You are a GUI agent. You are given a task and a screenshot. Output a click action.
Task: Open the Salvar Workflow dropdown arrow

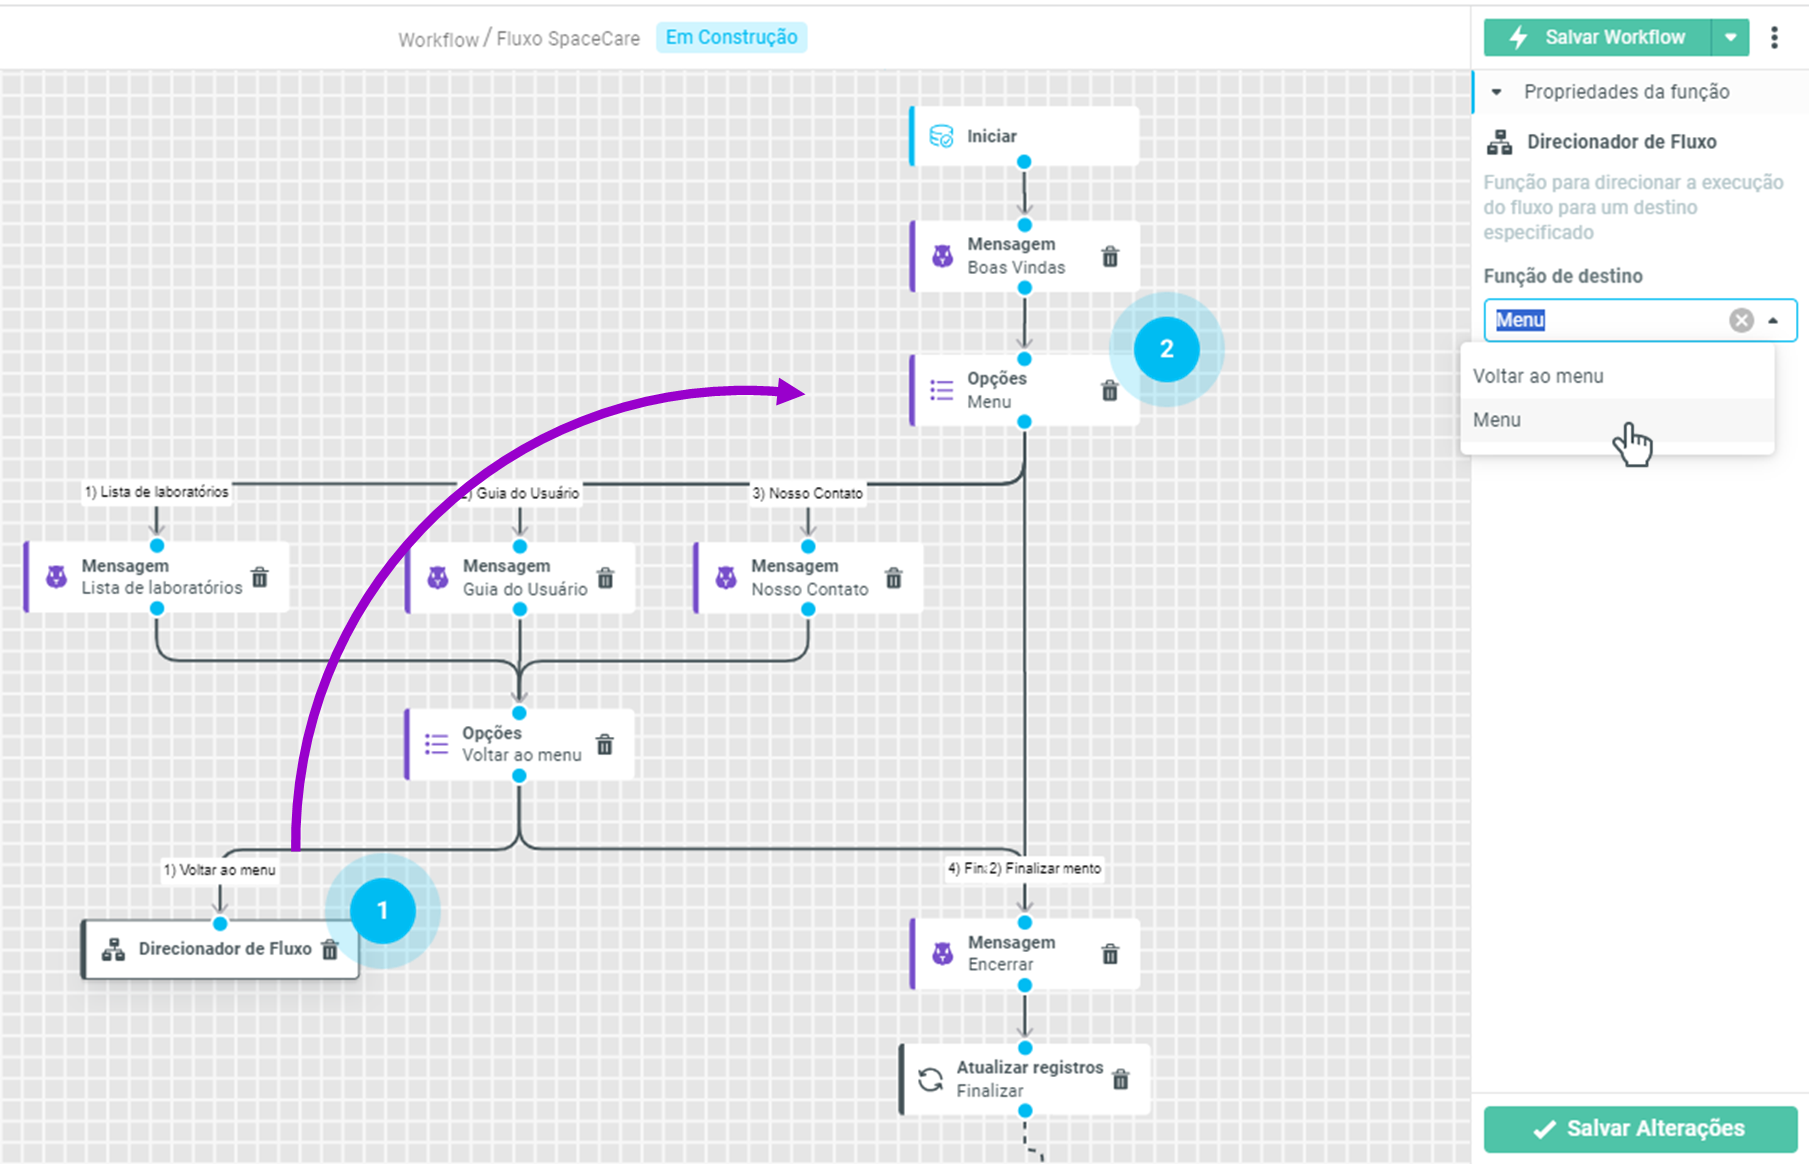tap(1730, 38)
